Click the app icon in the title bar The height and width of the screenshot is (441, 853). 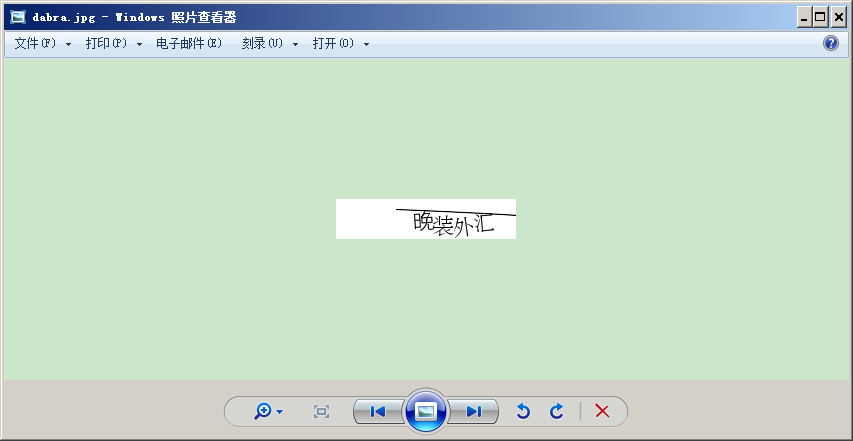[17, 17]
